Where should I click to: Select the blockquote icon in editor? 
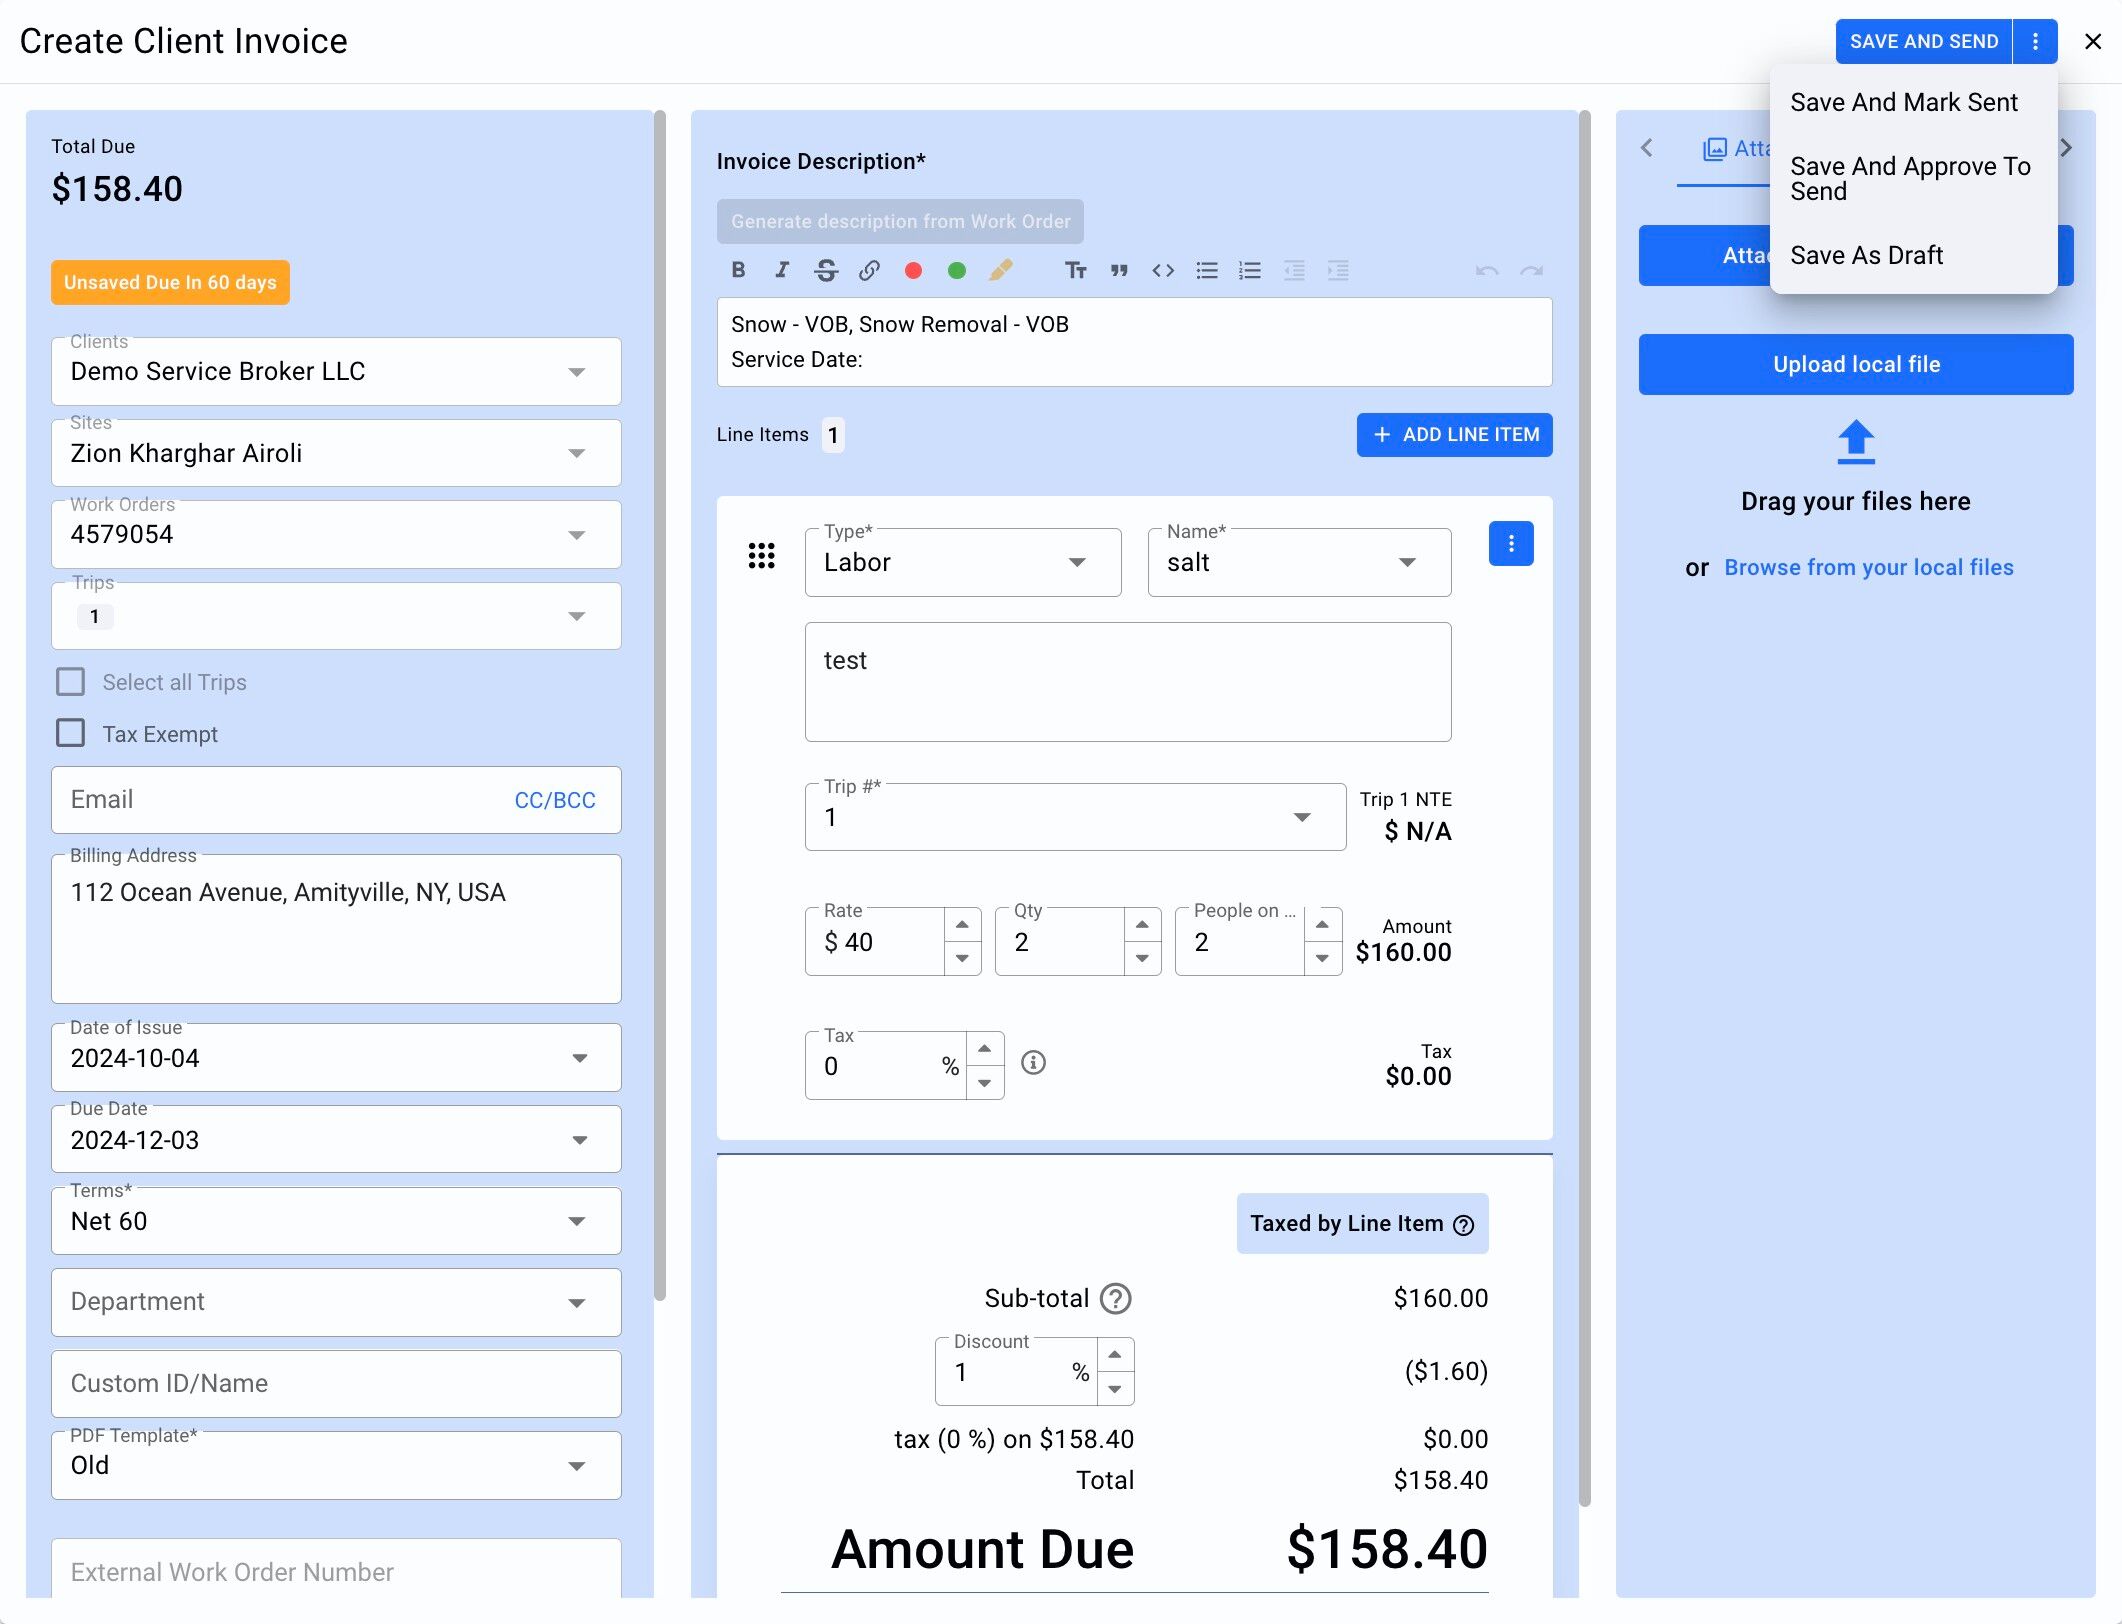(1119, 270)
